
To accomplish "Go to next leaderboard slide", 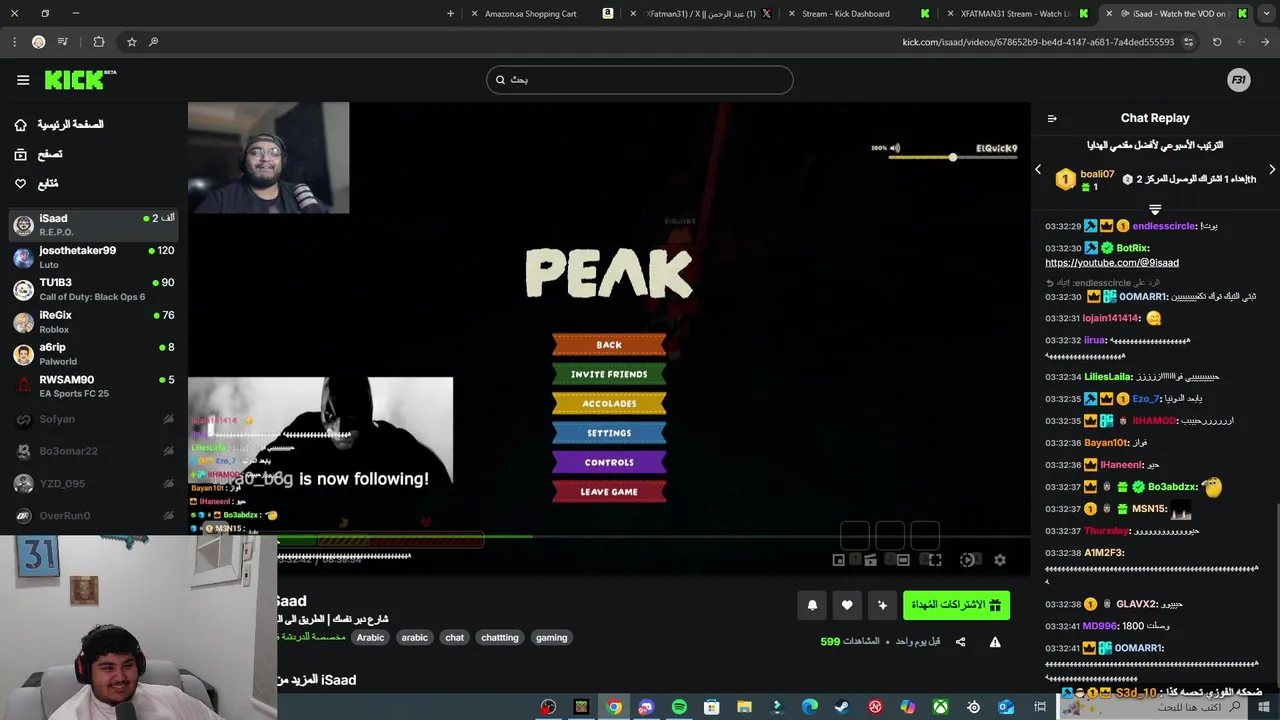I will [x=1272, y=170].
